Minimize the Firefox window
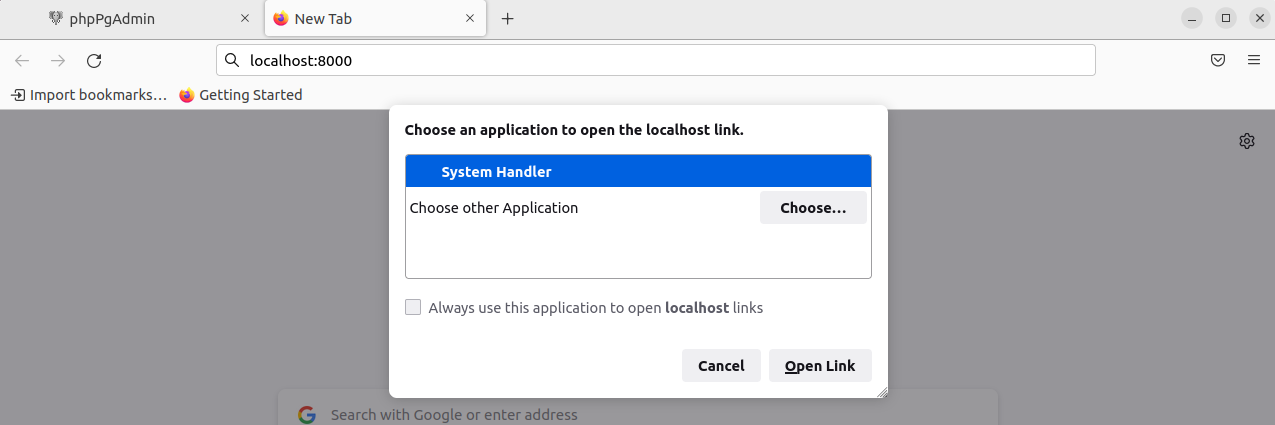1275x425 pixels. (x=1191, y=18)
